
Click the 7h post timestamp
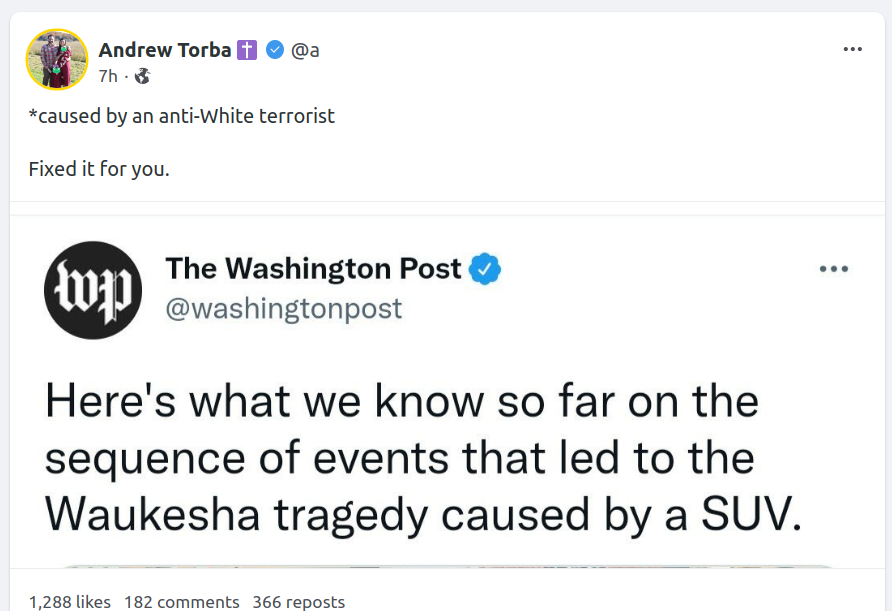click(108, 75)
